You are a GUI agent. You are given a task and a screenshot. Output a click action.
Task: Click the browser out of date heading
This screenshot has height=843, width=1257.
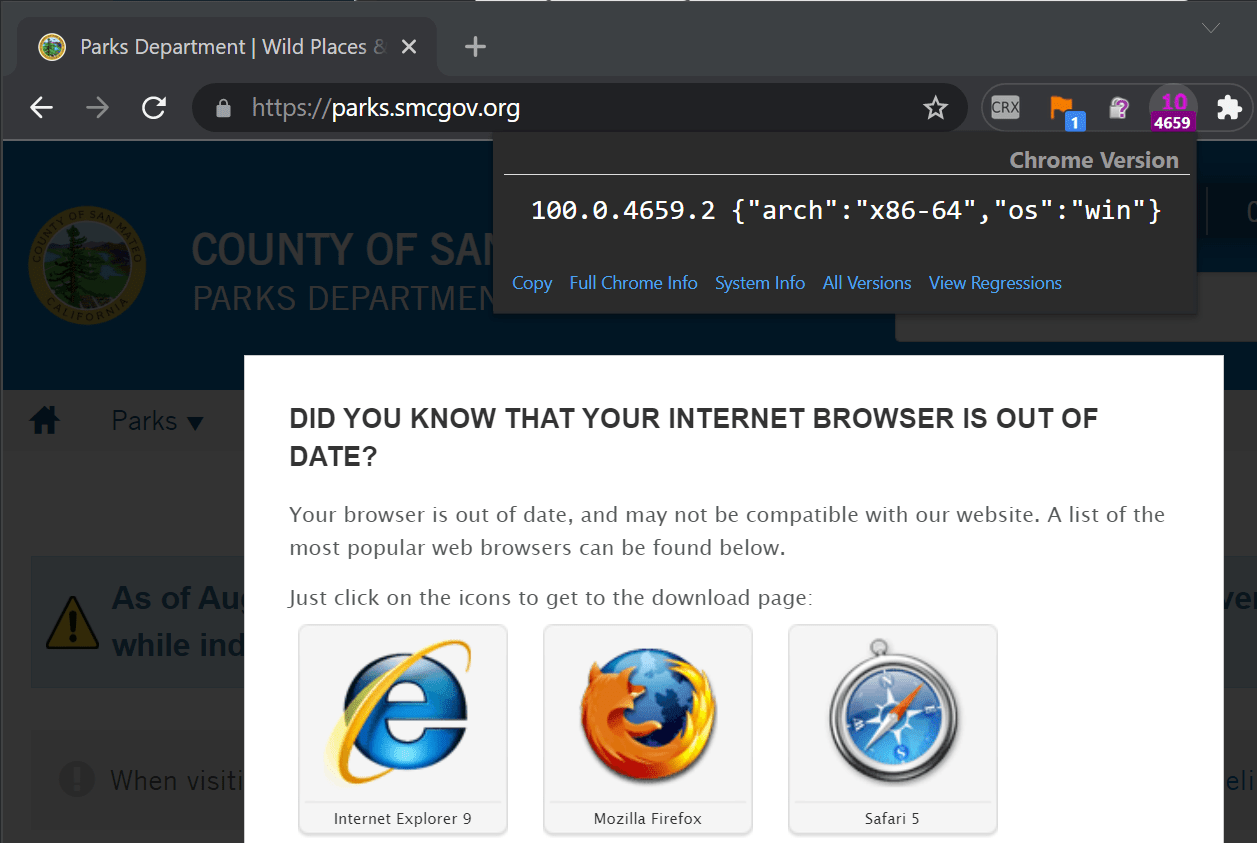click(693, 438)
